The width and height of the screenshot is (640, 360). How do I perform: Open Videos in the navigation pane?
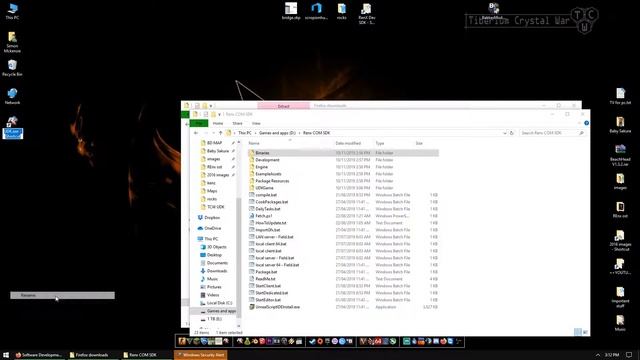pyautogui.click(x=210, y=295)
